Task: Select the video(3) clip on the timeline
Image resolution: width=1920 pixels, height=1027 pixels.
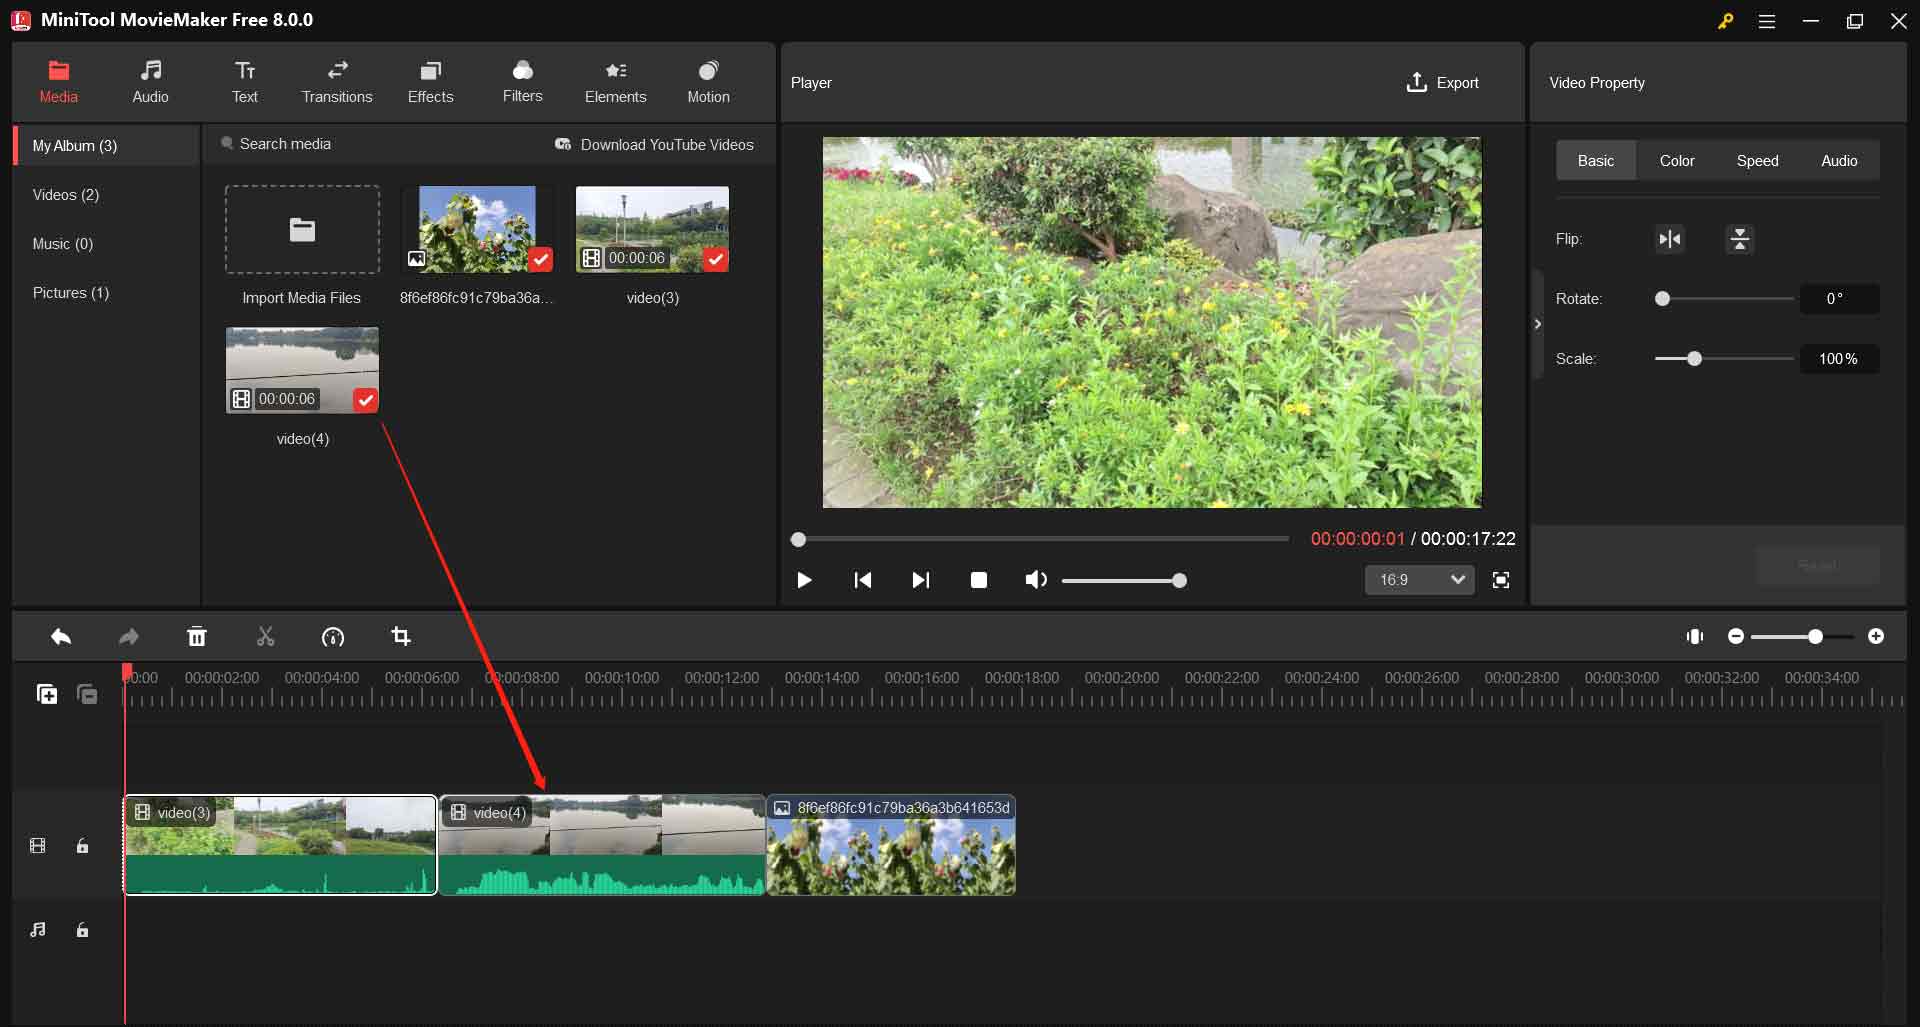Action: [x=280, y=845]
